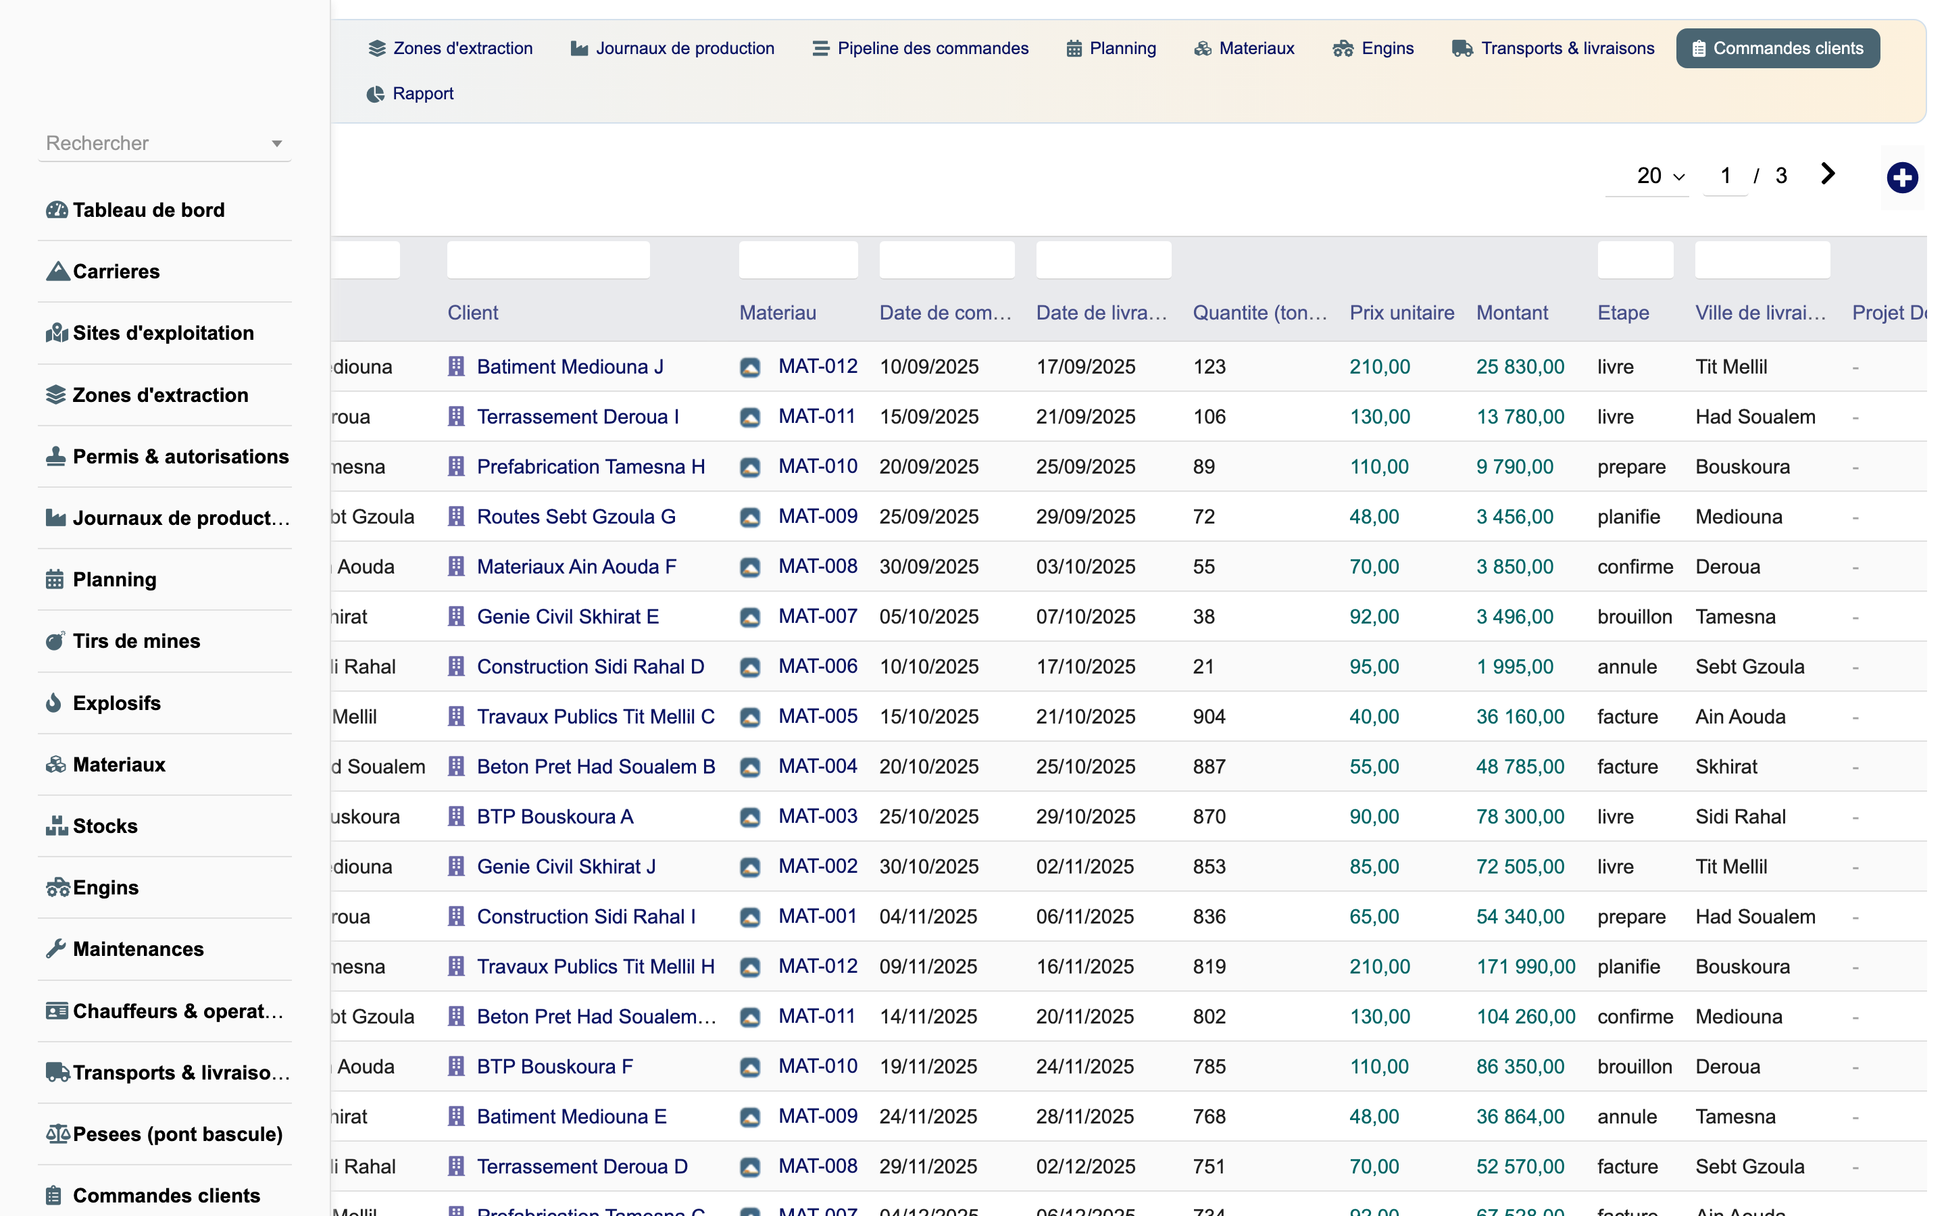1946x1216 pixels.
Task: Click date 05/10/2025 cell
Action: (929, 617)
